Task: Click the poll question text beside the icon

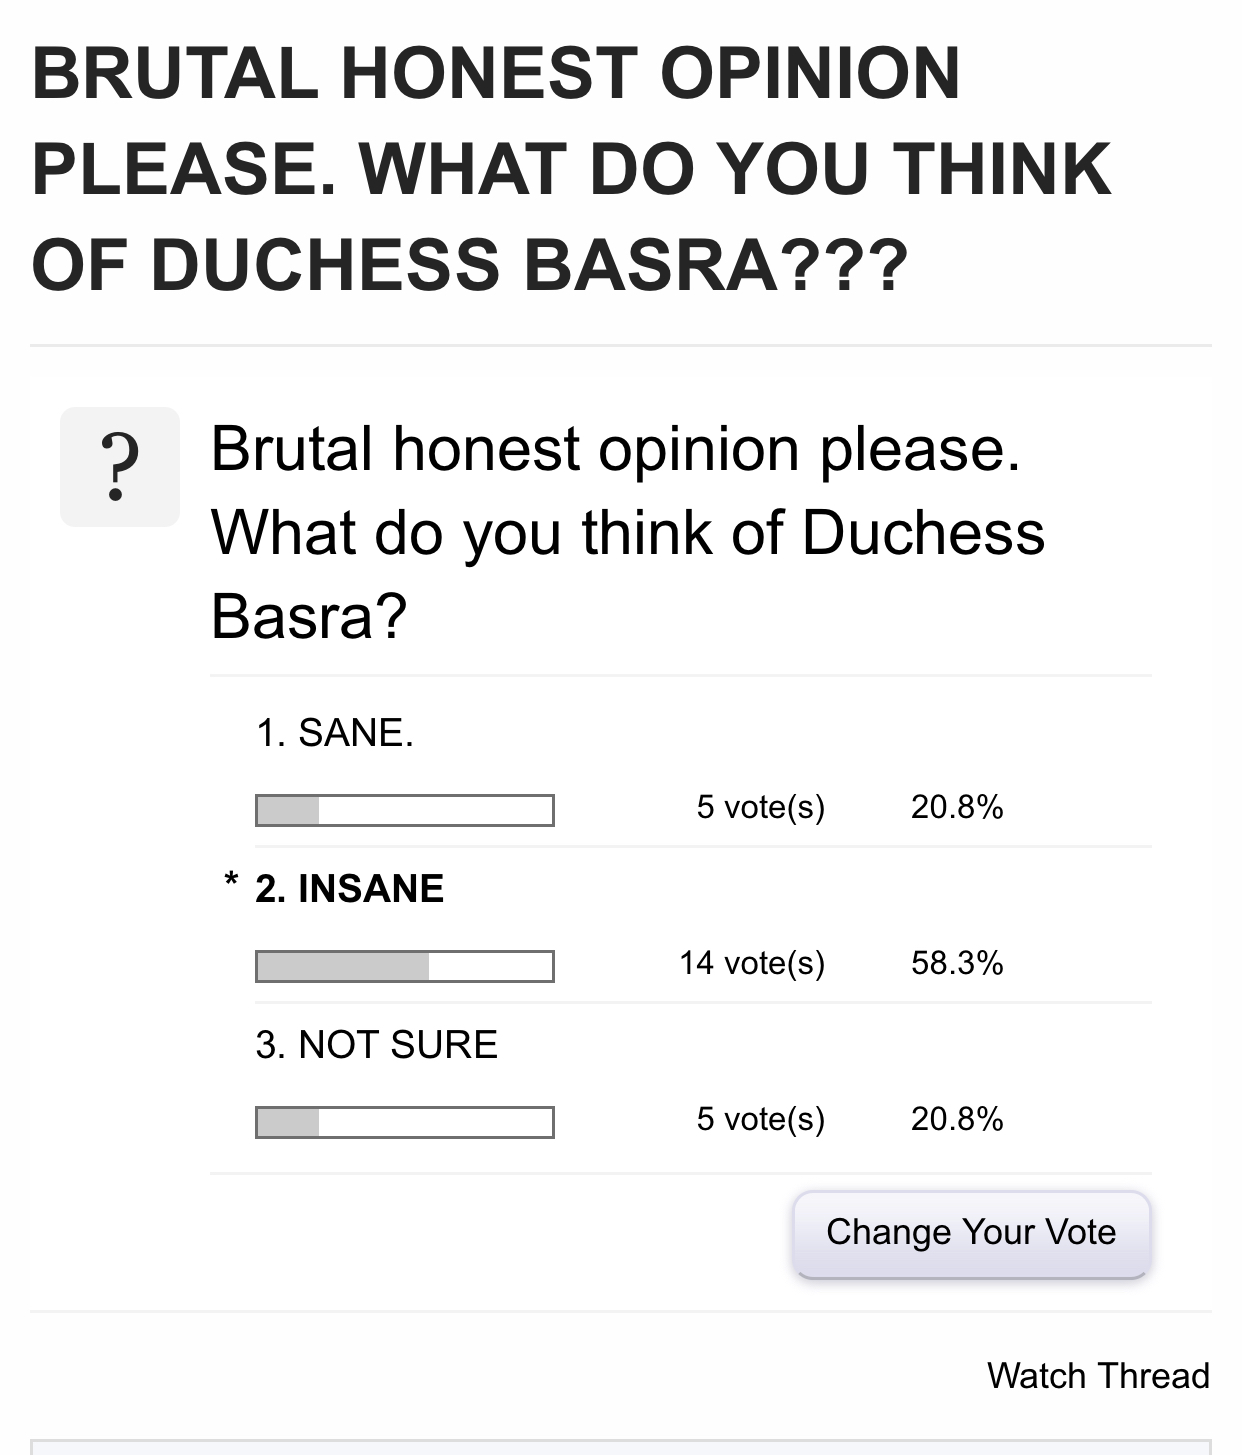Action: (627, 531)
